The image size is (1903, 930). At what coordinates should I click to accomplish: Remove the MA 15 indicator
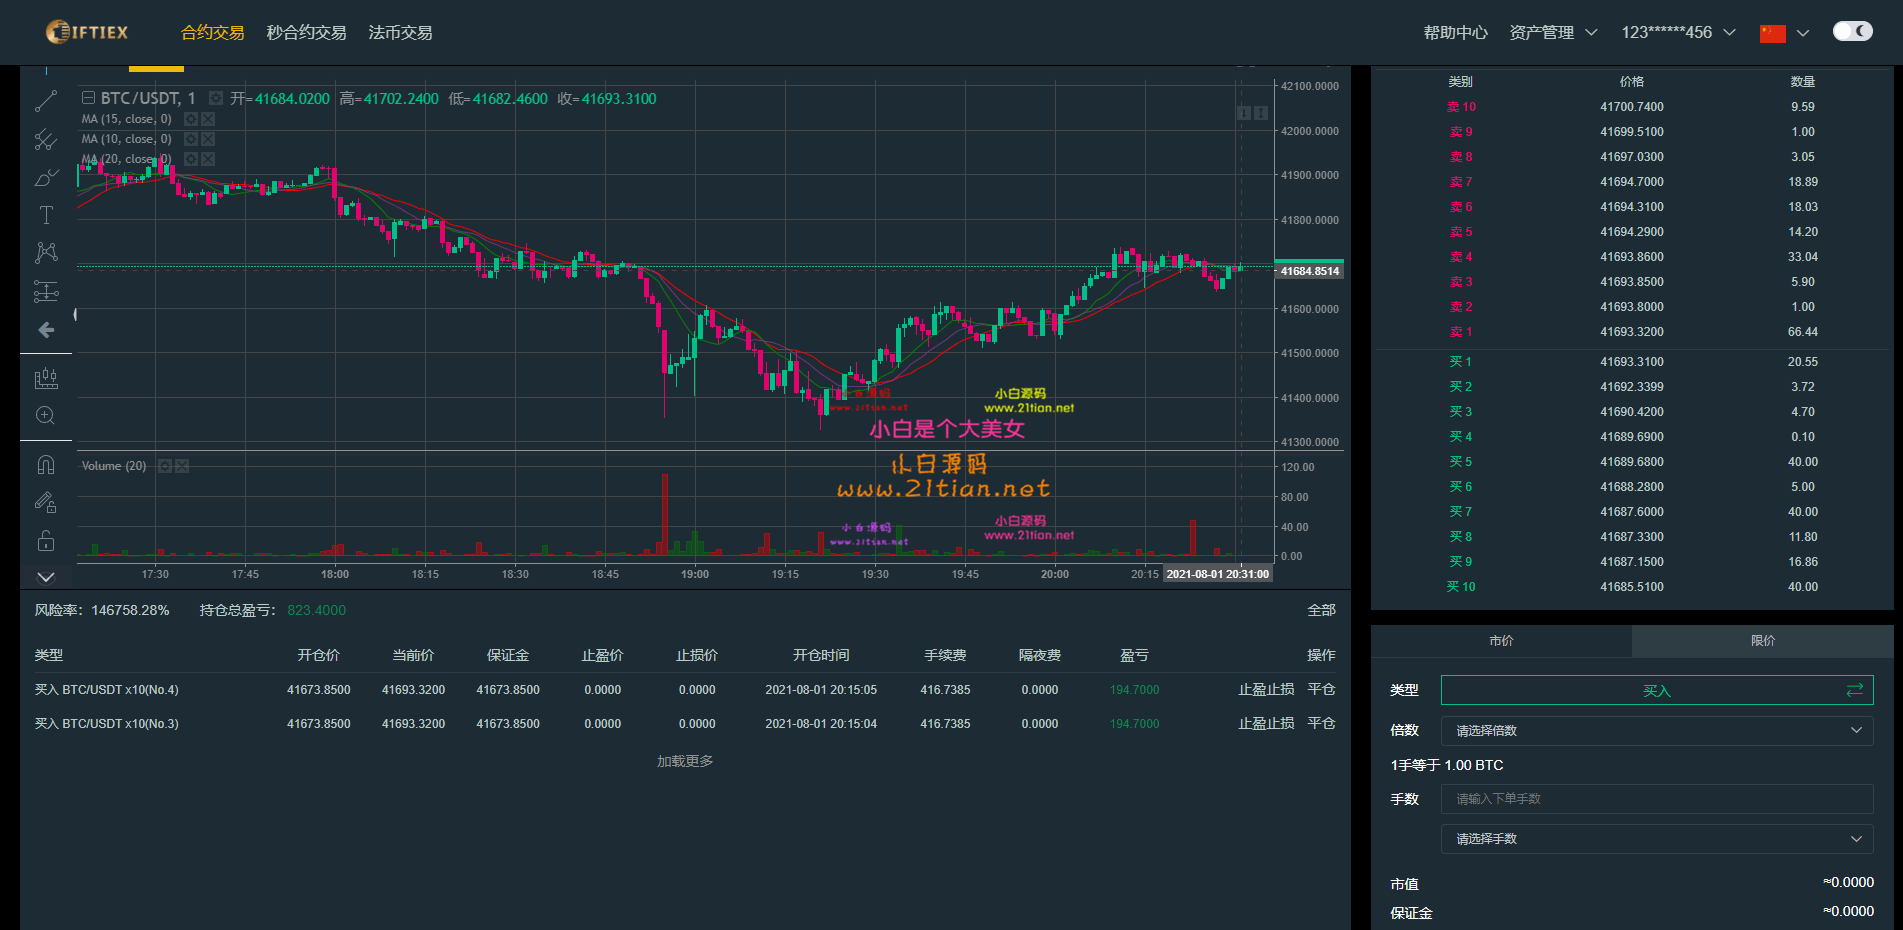pyautogui.click(x=208, y=119)
